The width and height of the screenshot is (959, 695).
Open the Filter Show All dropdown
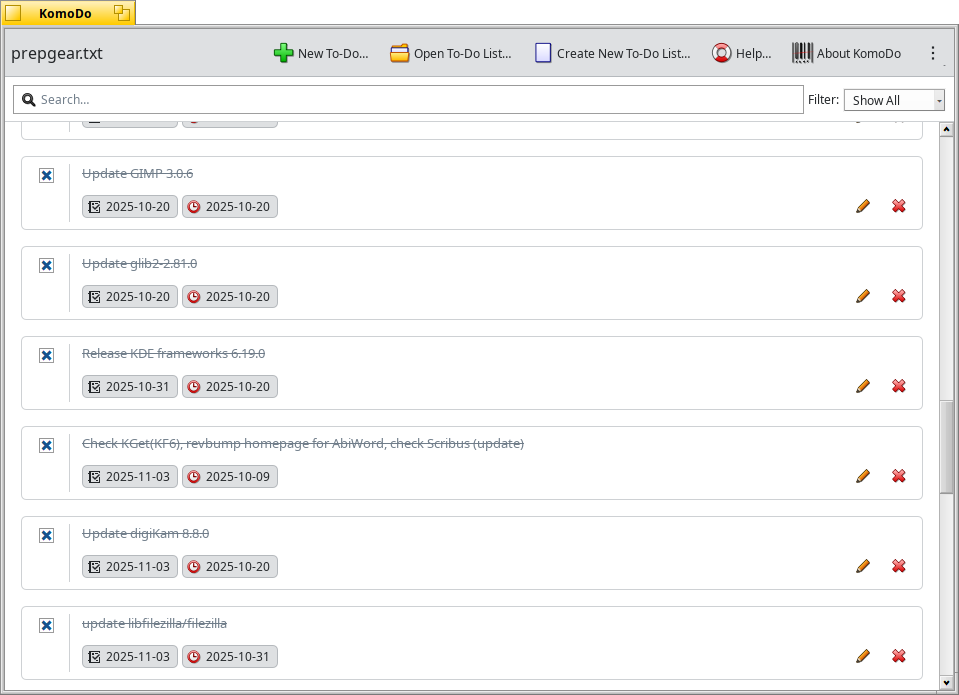(894, 100)
